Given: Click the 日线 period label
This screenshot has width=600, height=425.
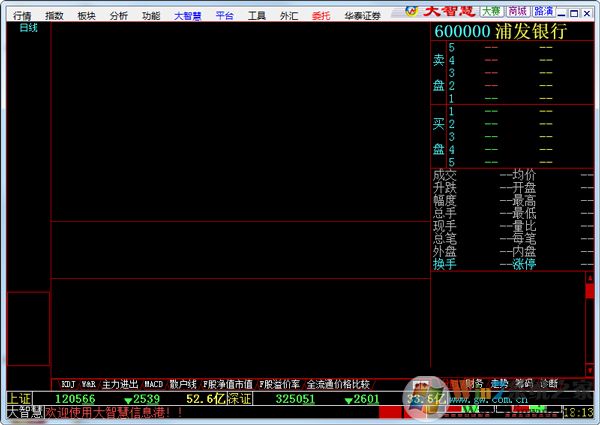Looking at the screenshot, I should pos(29,28).
